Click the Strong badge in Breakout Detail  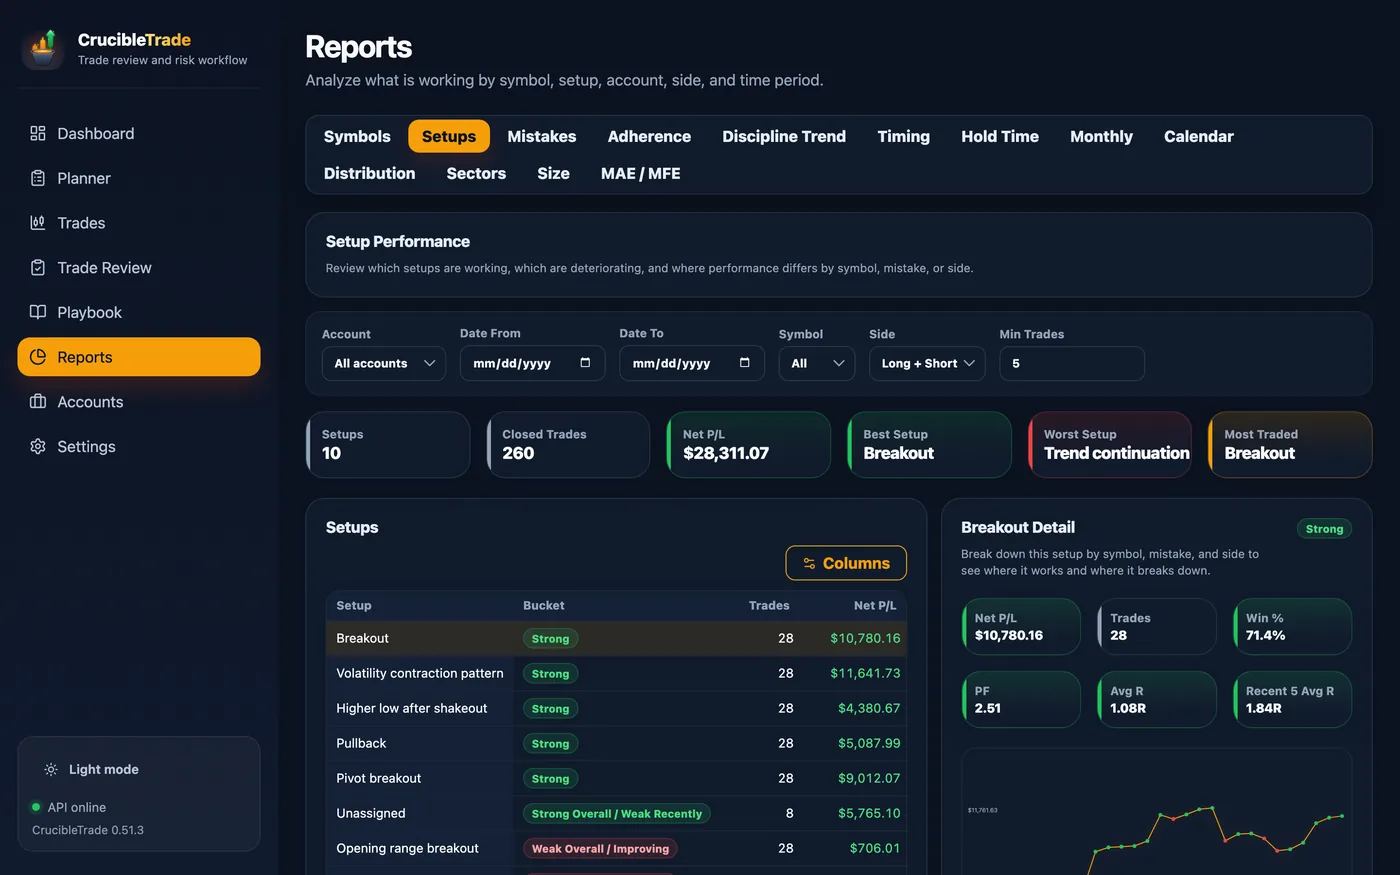[x=1324, y=529]
